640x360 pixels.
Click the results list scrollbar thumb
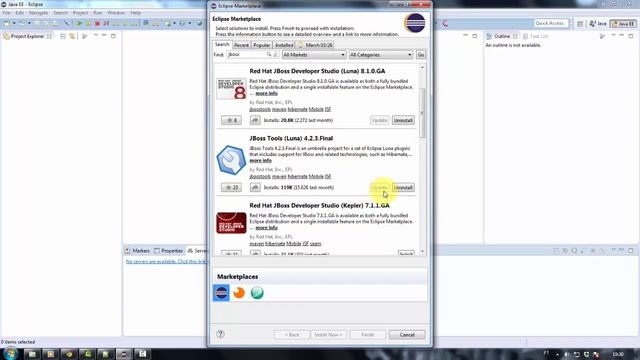pos(422,112)
